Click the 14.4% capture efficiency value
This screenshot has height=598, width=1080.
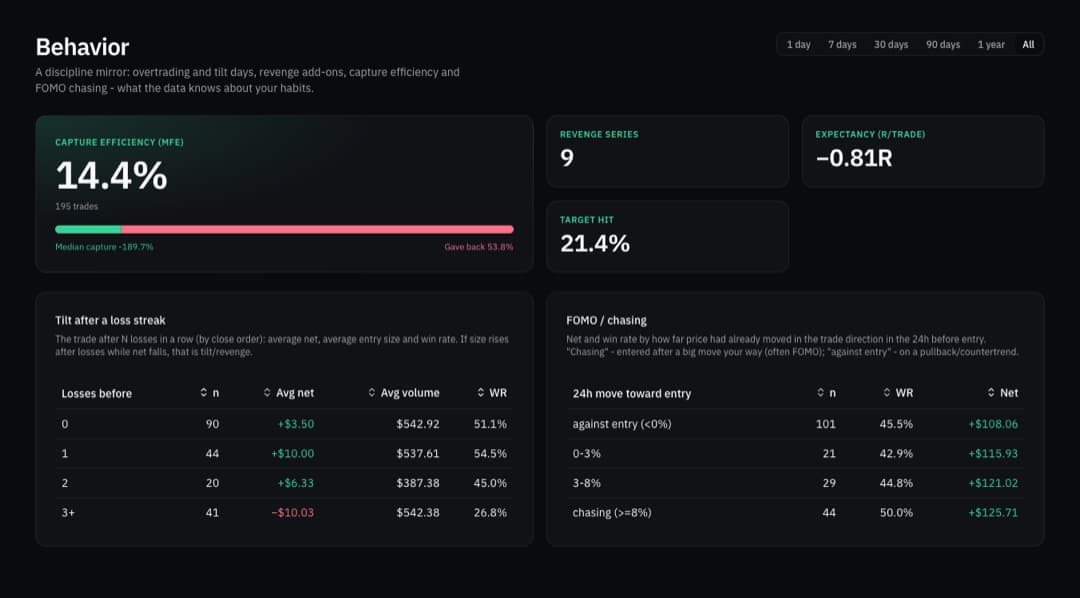tap(112, 176)
